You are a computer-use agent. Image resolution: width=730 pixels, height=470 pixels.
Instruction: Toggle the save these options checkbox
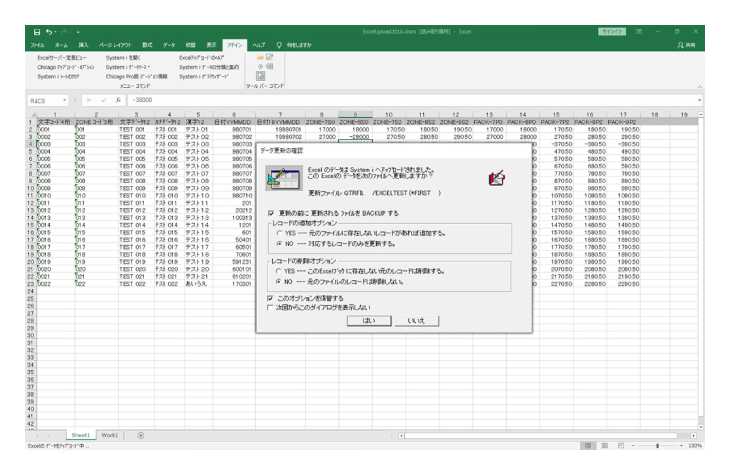point(270,298)
